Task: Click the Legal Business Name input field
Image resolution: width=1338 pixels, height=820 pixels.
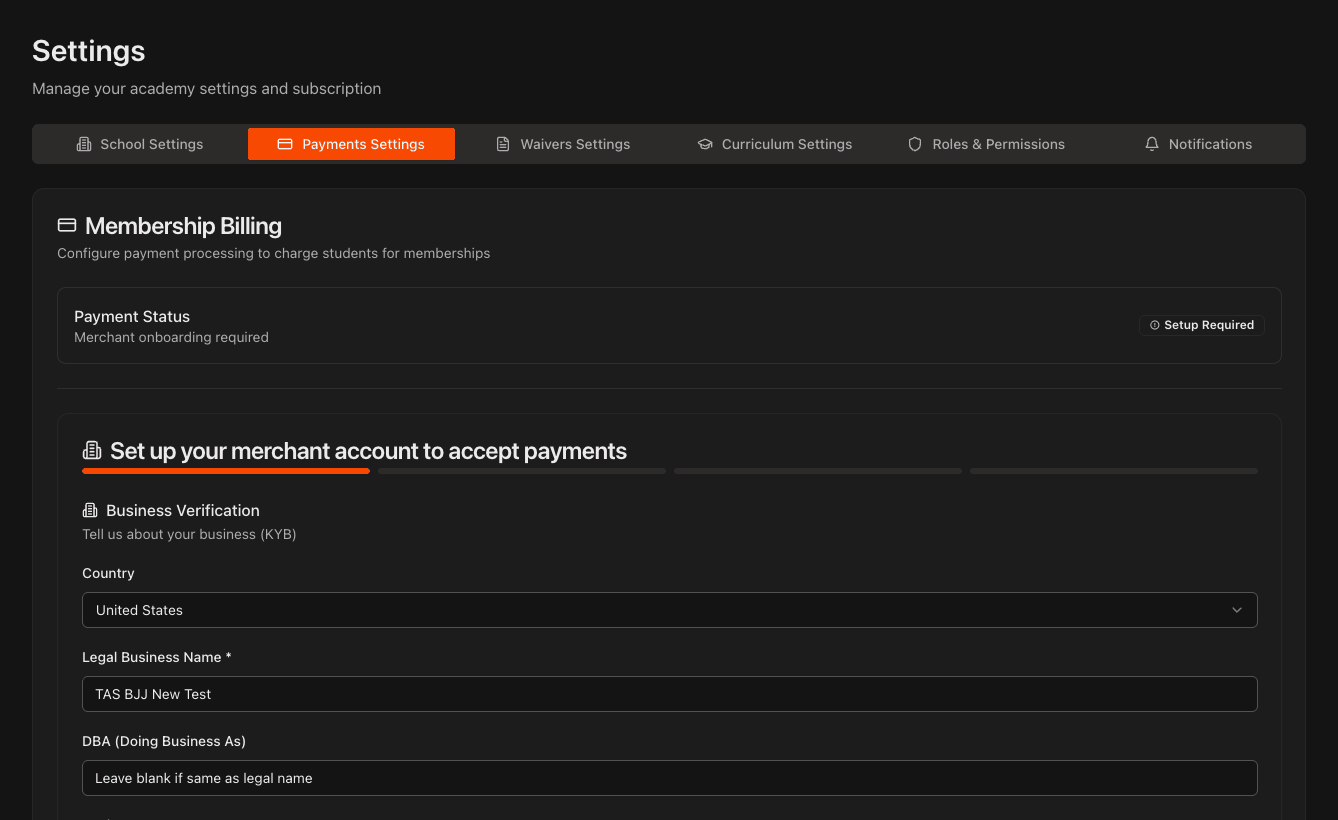Action: point(670,694)
